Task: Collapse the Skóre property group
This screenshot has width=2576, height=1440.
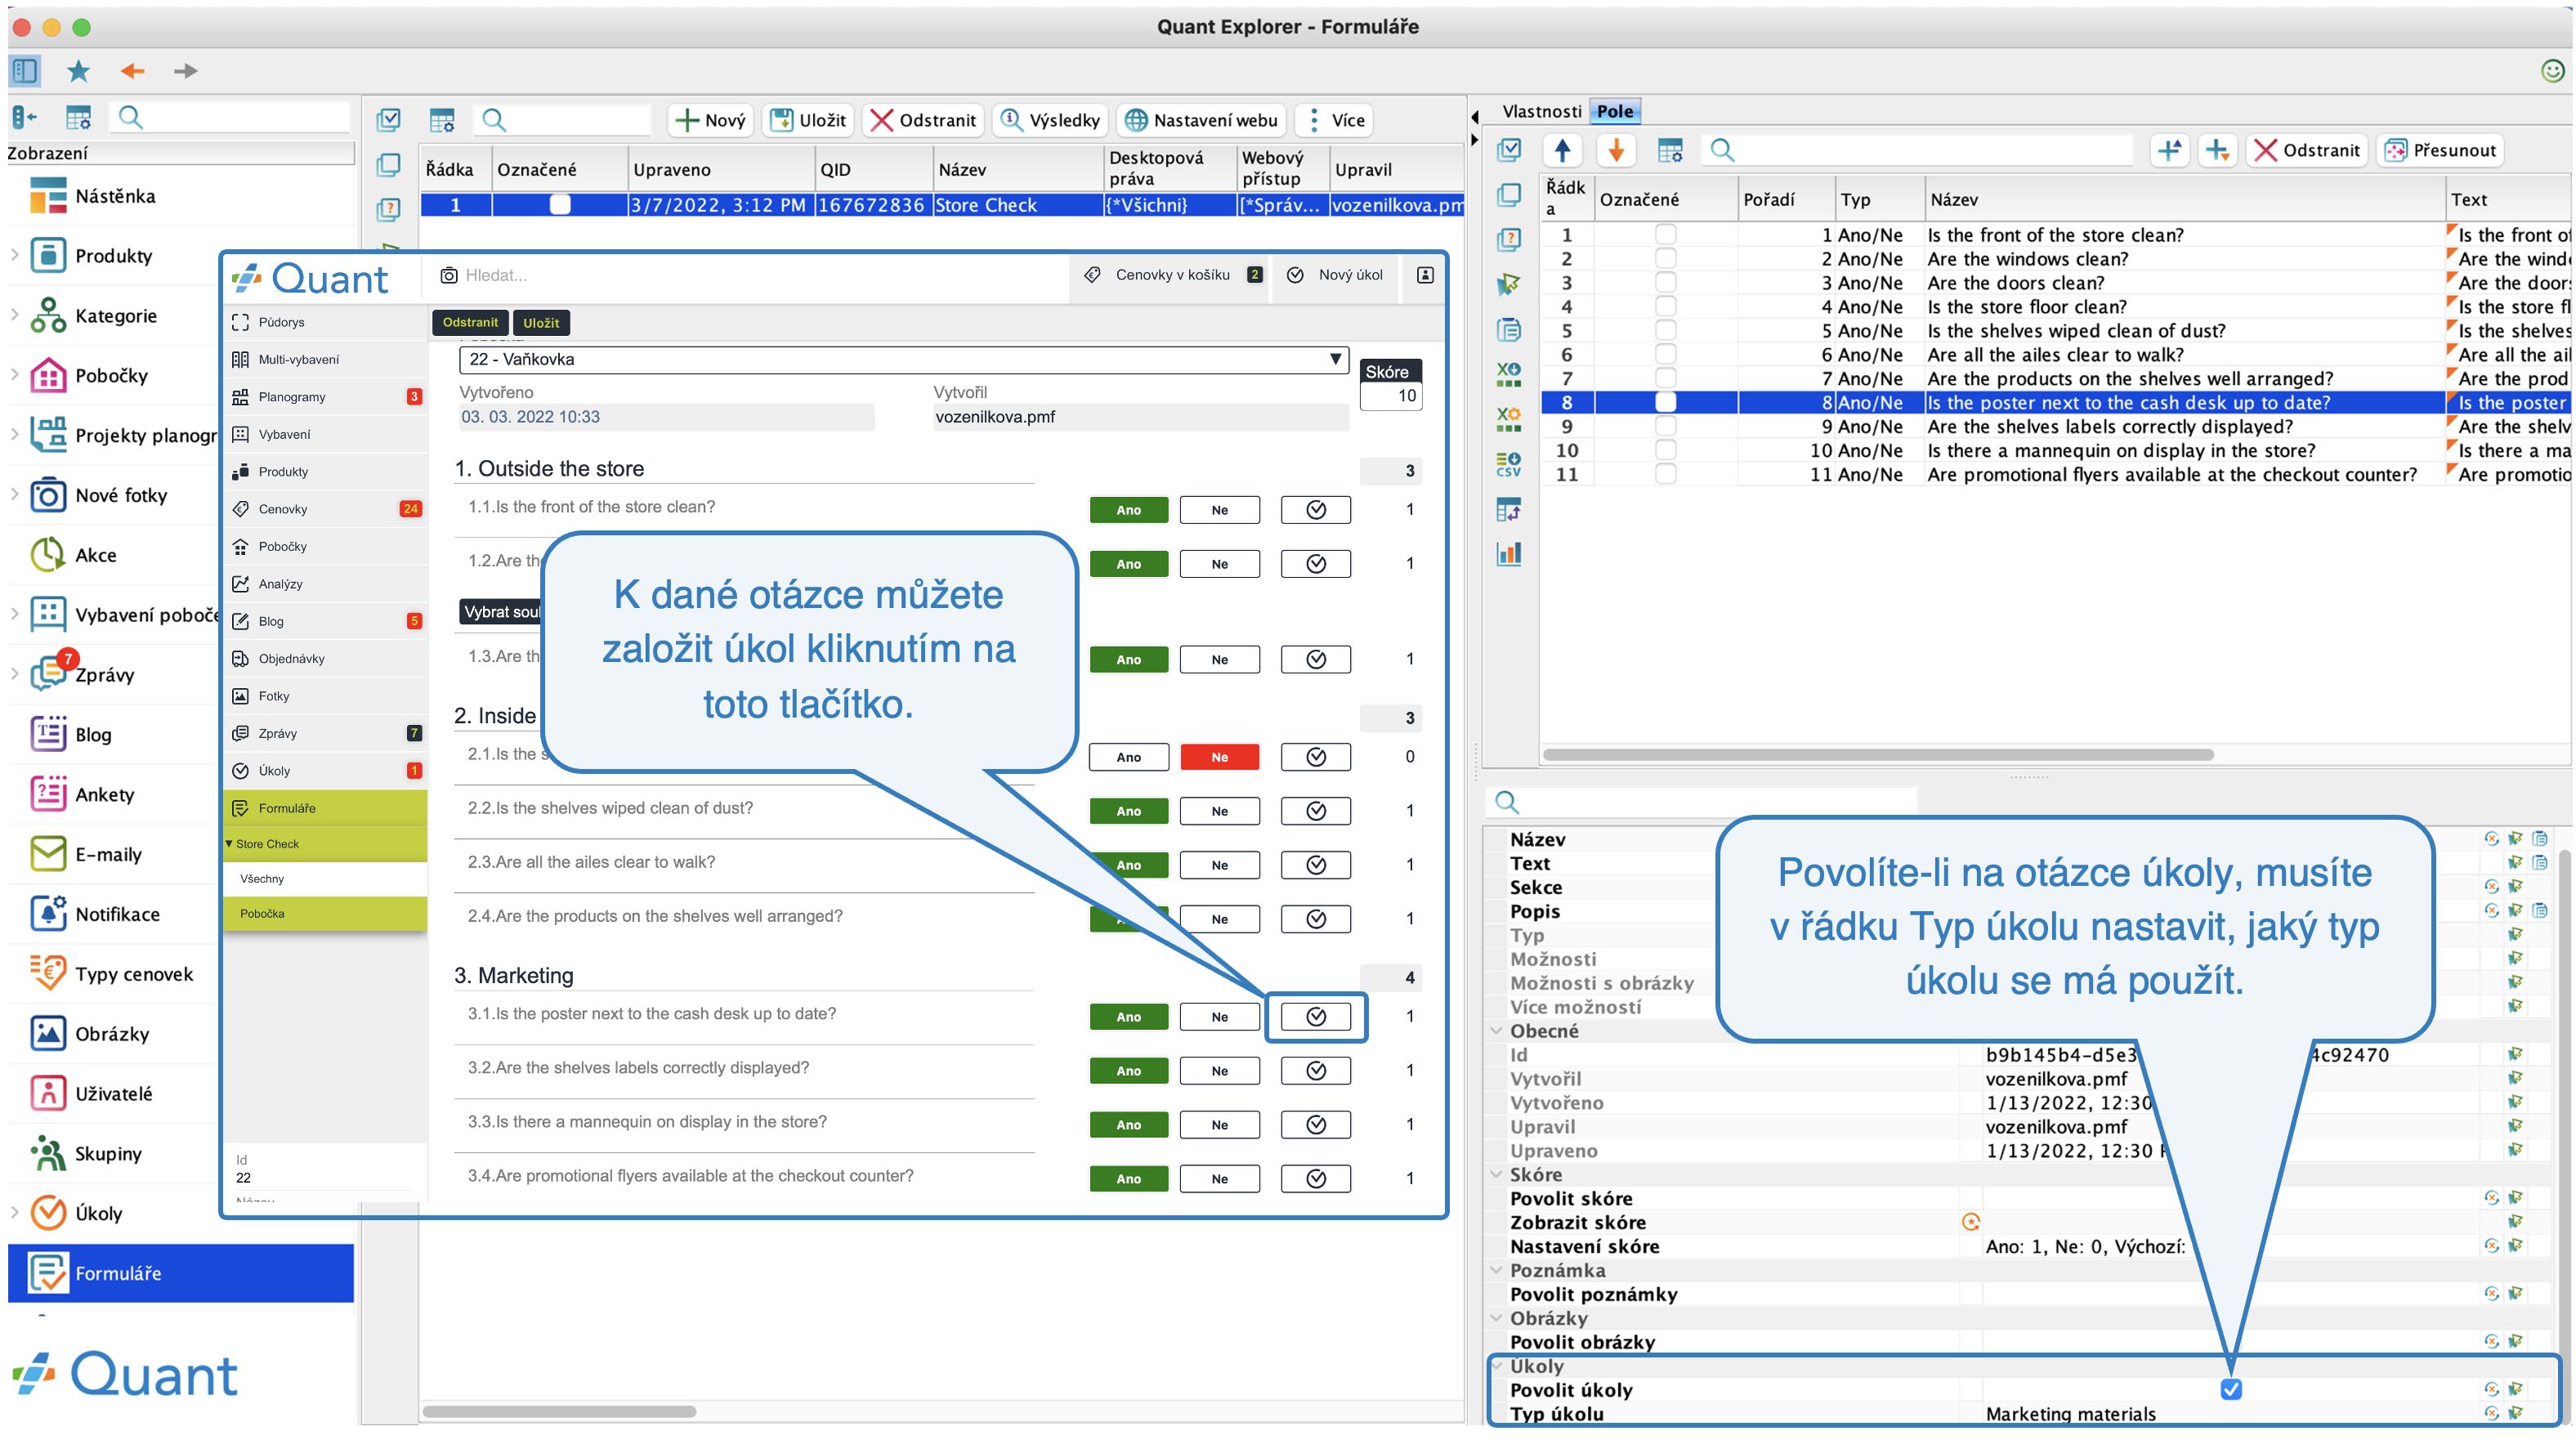Action: (x=1496, y=1174)
